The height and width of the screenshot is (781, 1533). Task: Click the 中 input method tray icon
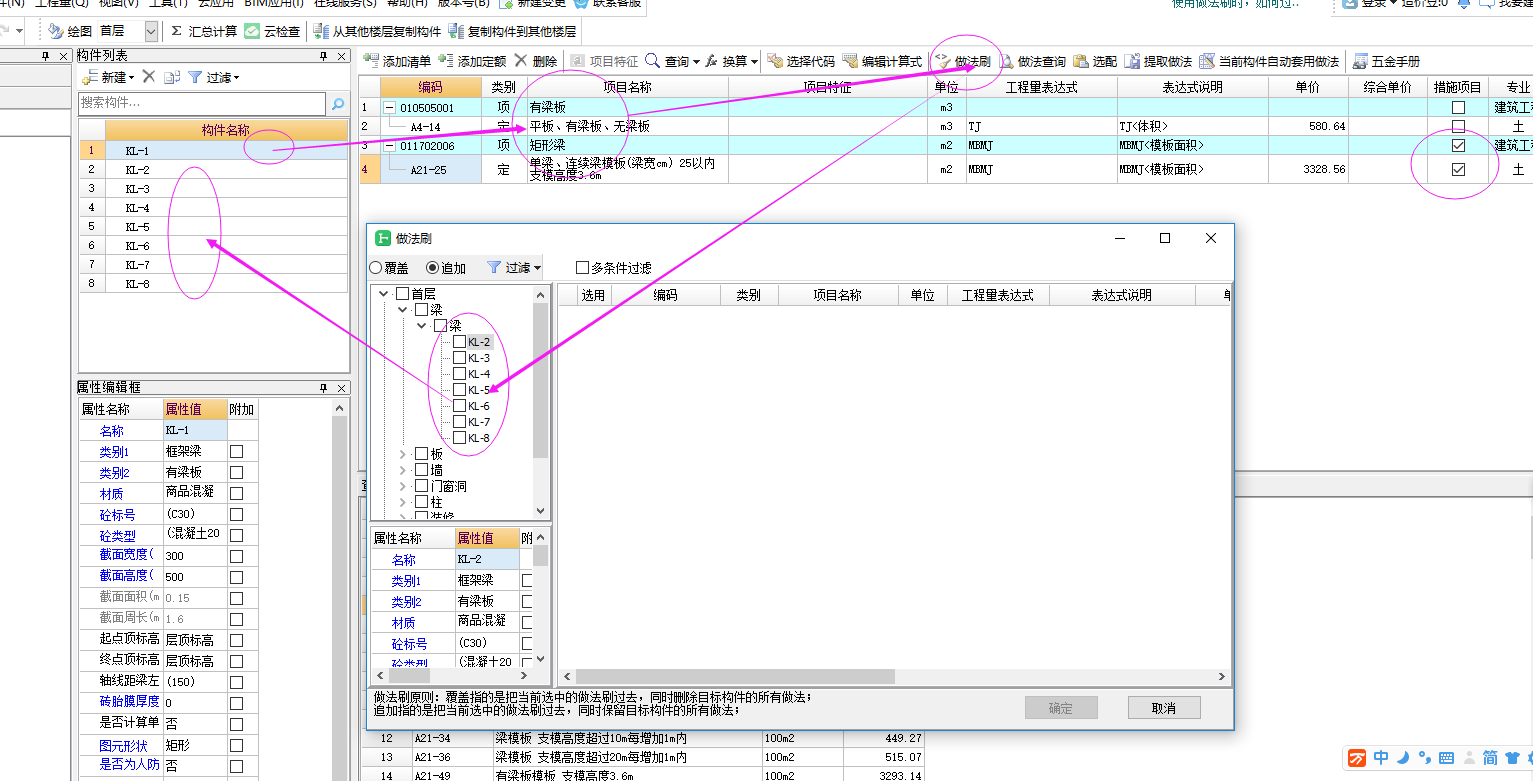pyautogui.click(x=1380, y=758)
